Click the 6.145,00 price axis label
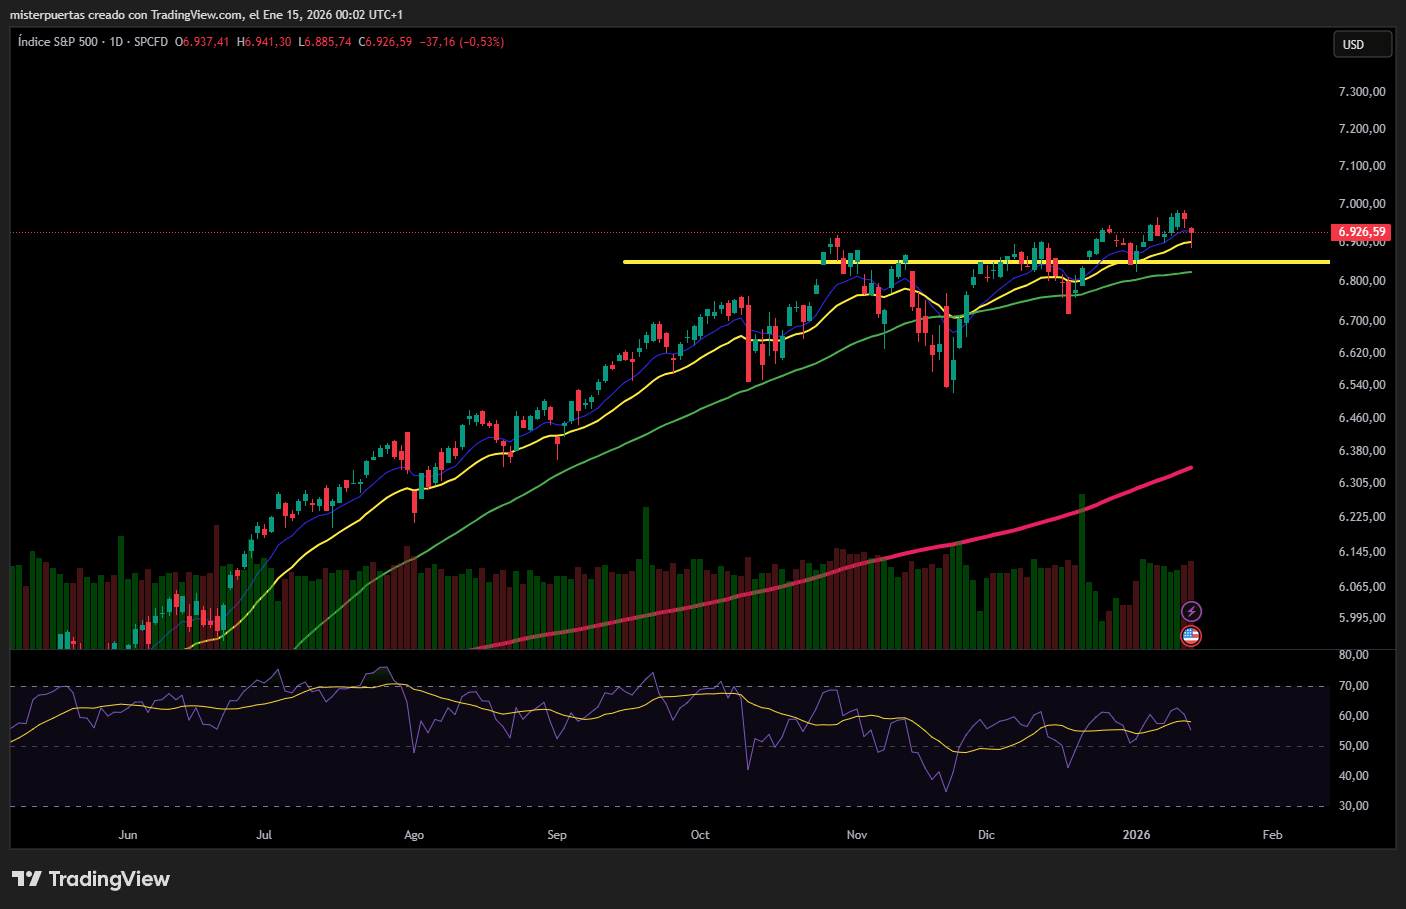1406x909 pixels. coord(1362,552)
